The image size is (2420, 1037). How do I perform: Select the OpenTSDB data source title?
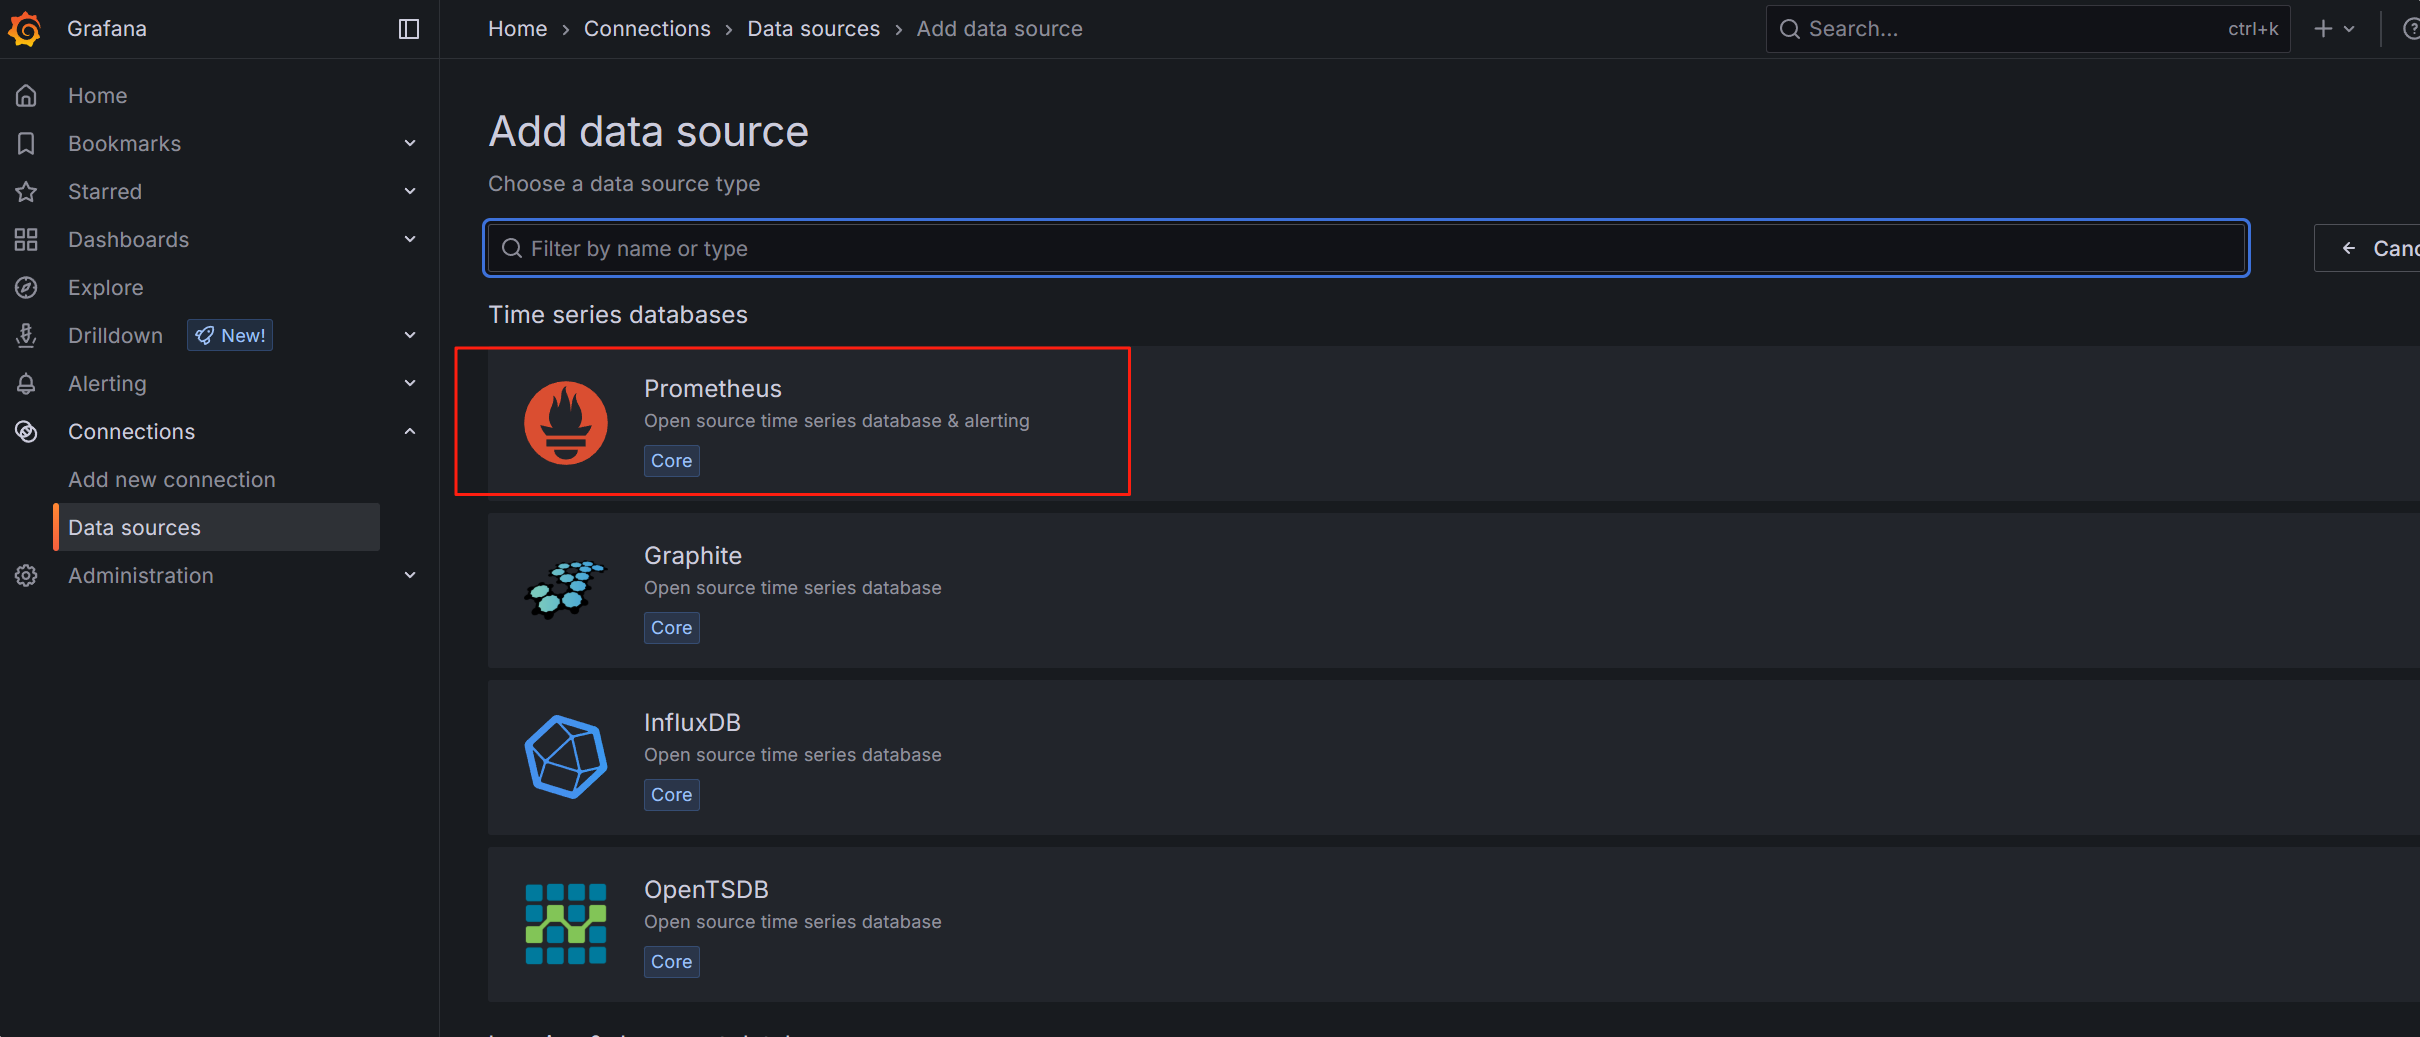click(x=706, y=890)
